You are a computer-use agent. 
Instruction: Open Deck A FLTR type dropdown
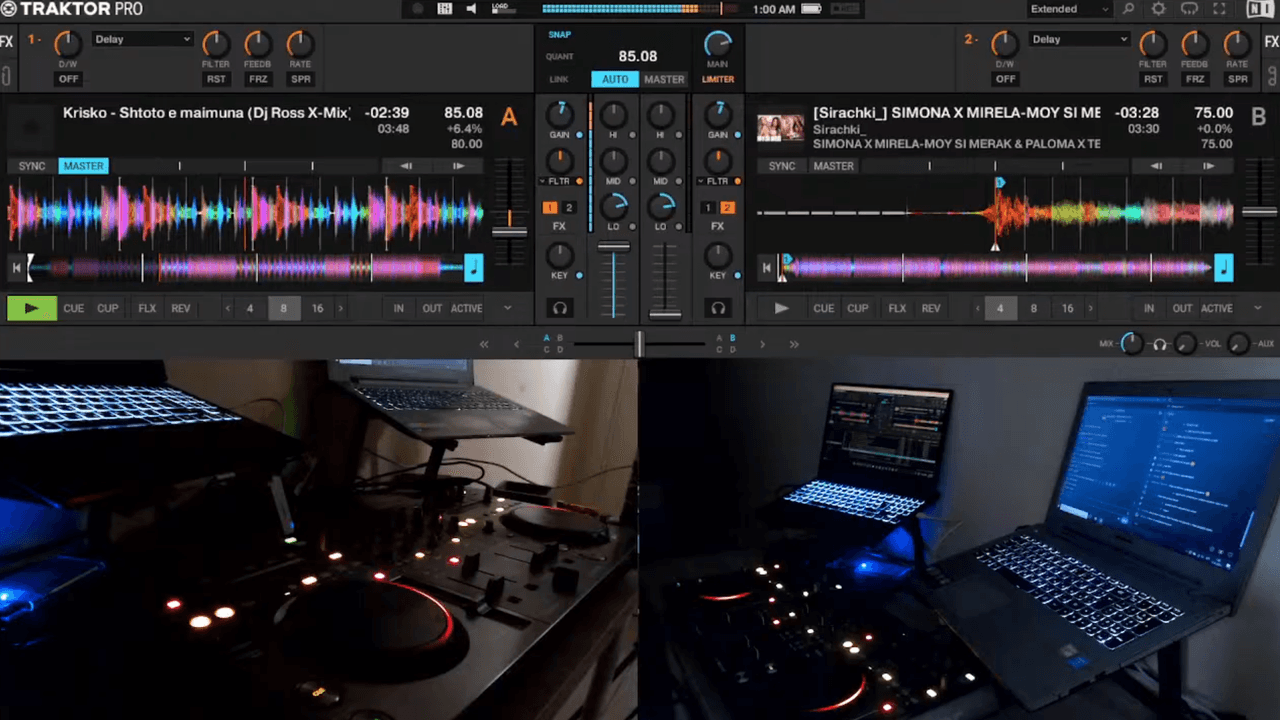coord(545,181)
